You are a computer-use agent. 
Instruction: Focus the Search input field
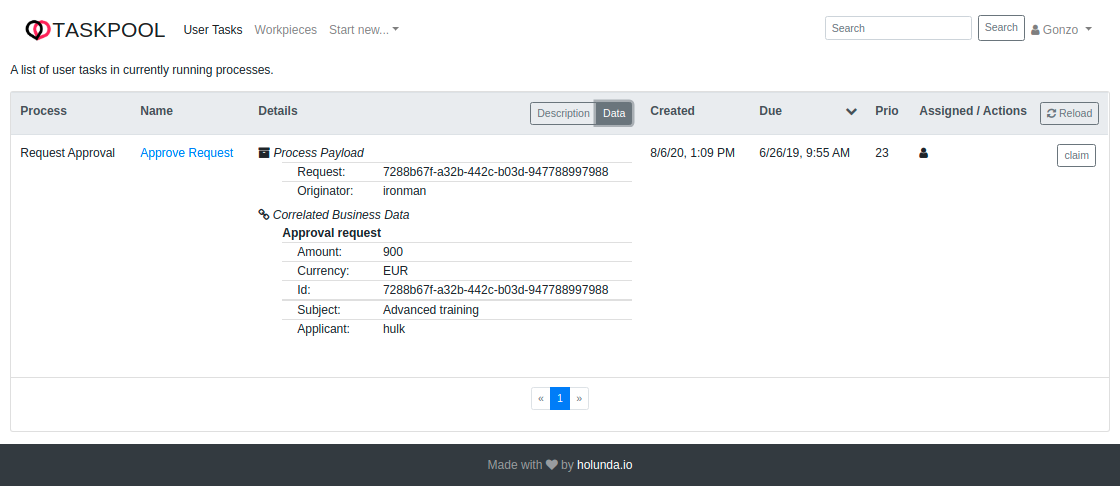pos(898,28)
